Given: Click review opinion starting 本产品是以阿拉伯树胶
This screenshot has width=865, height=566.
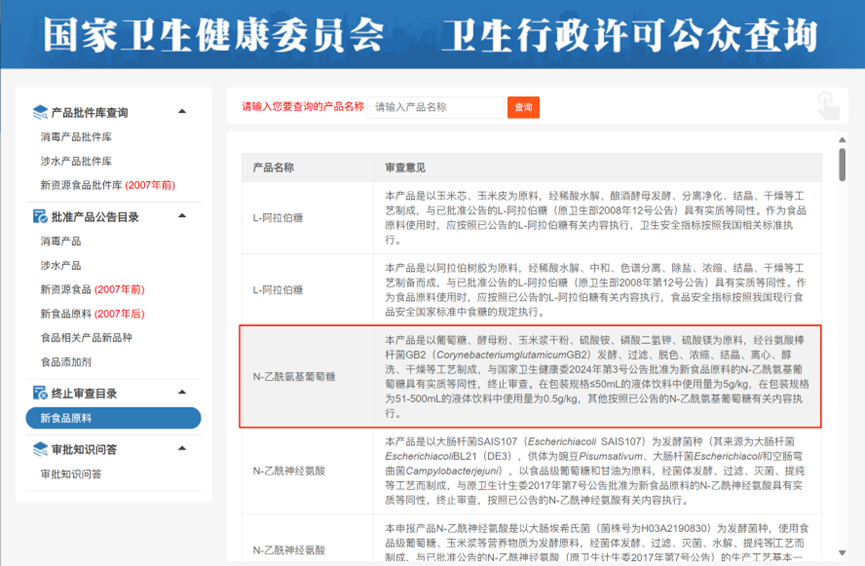Looking at the screenshot, I should point(596,290).
